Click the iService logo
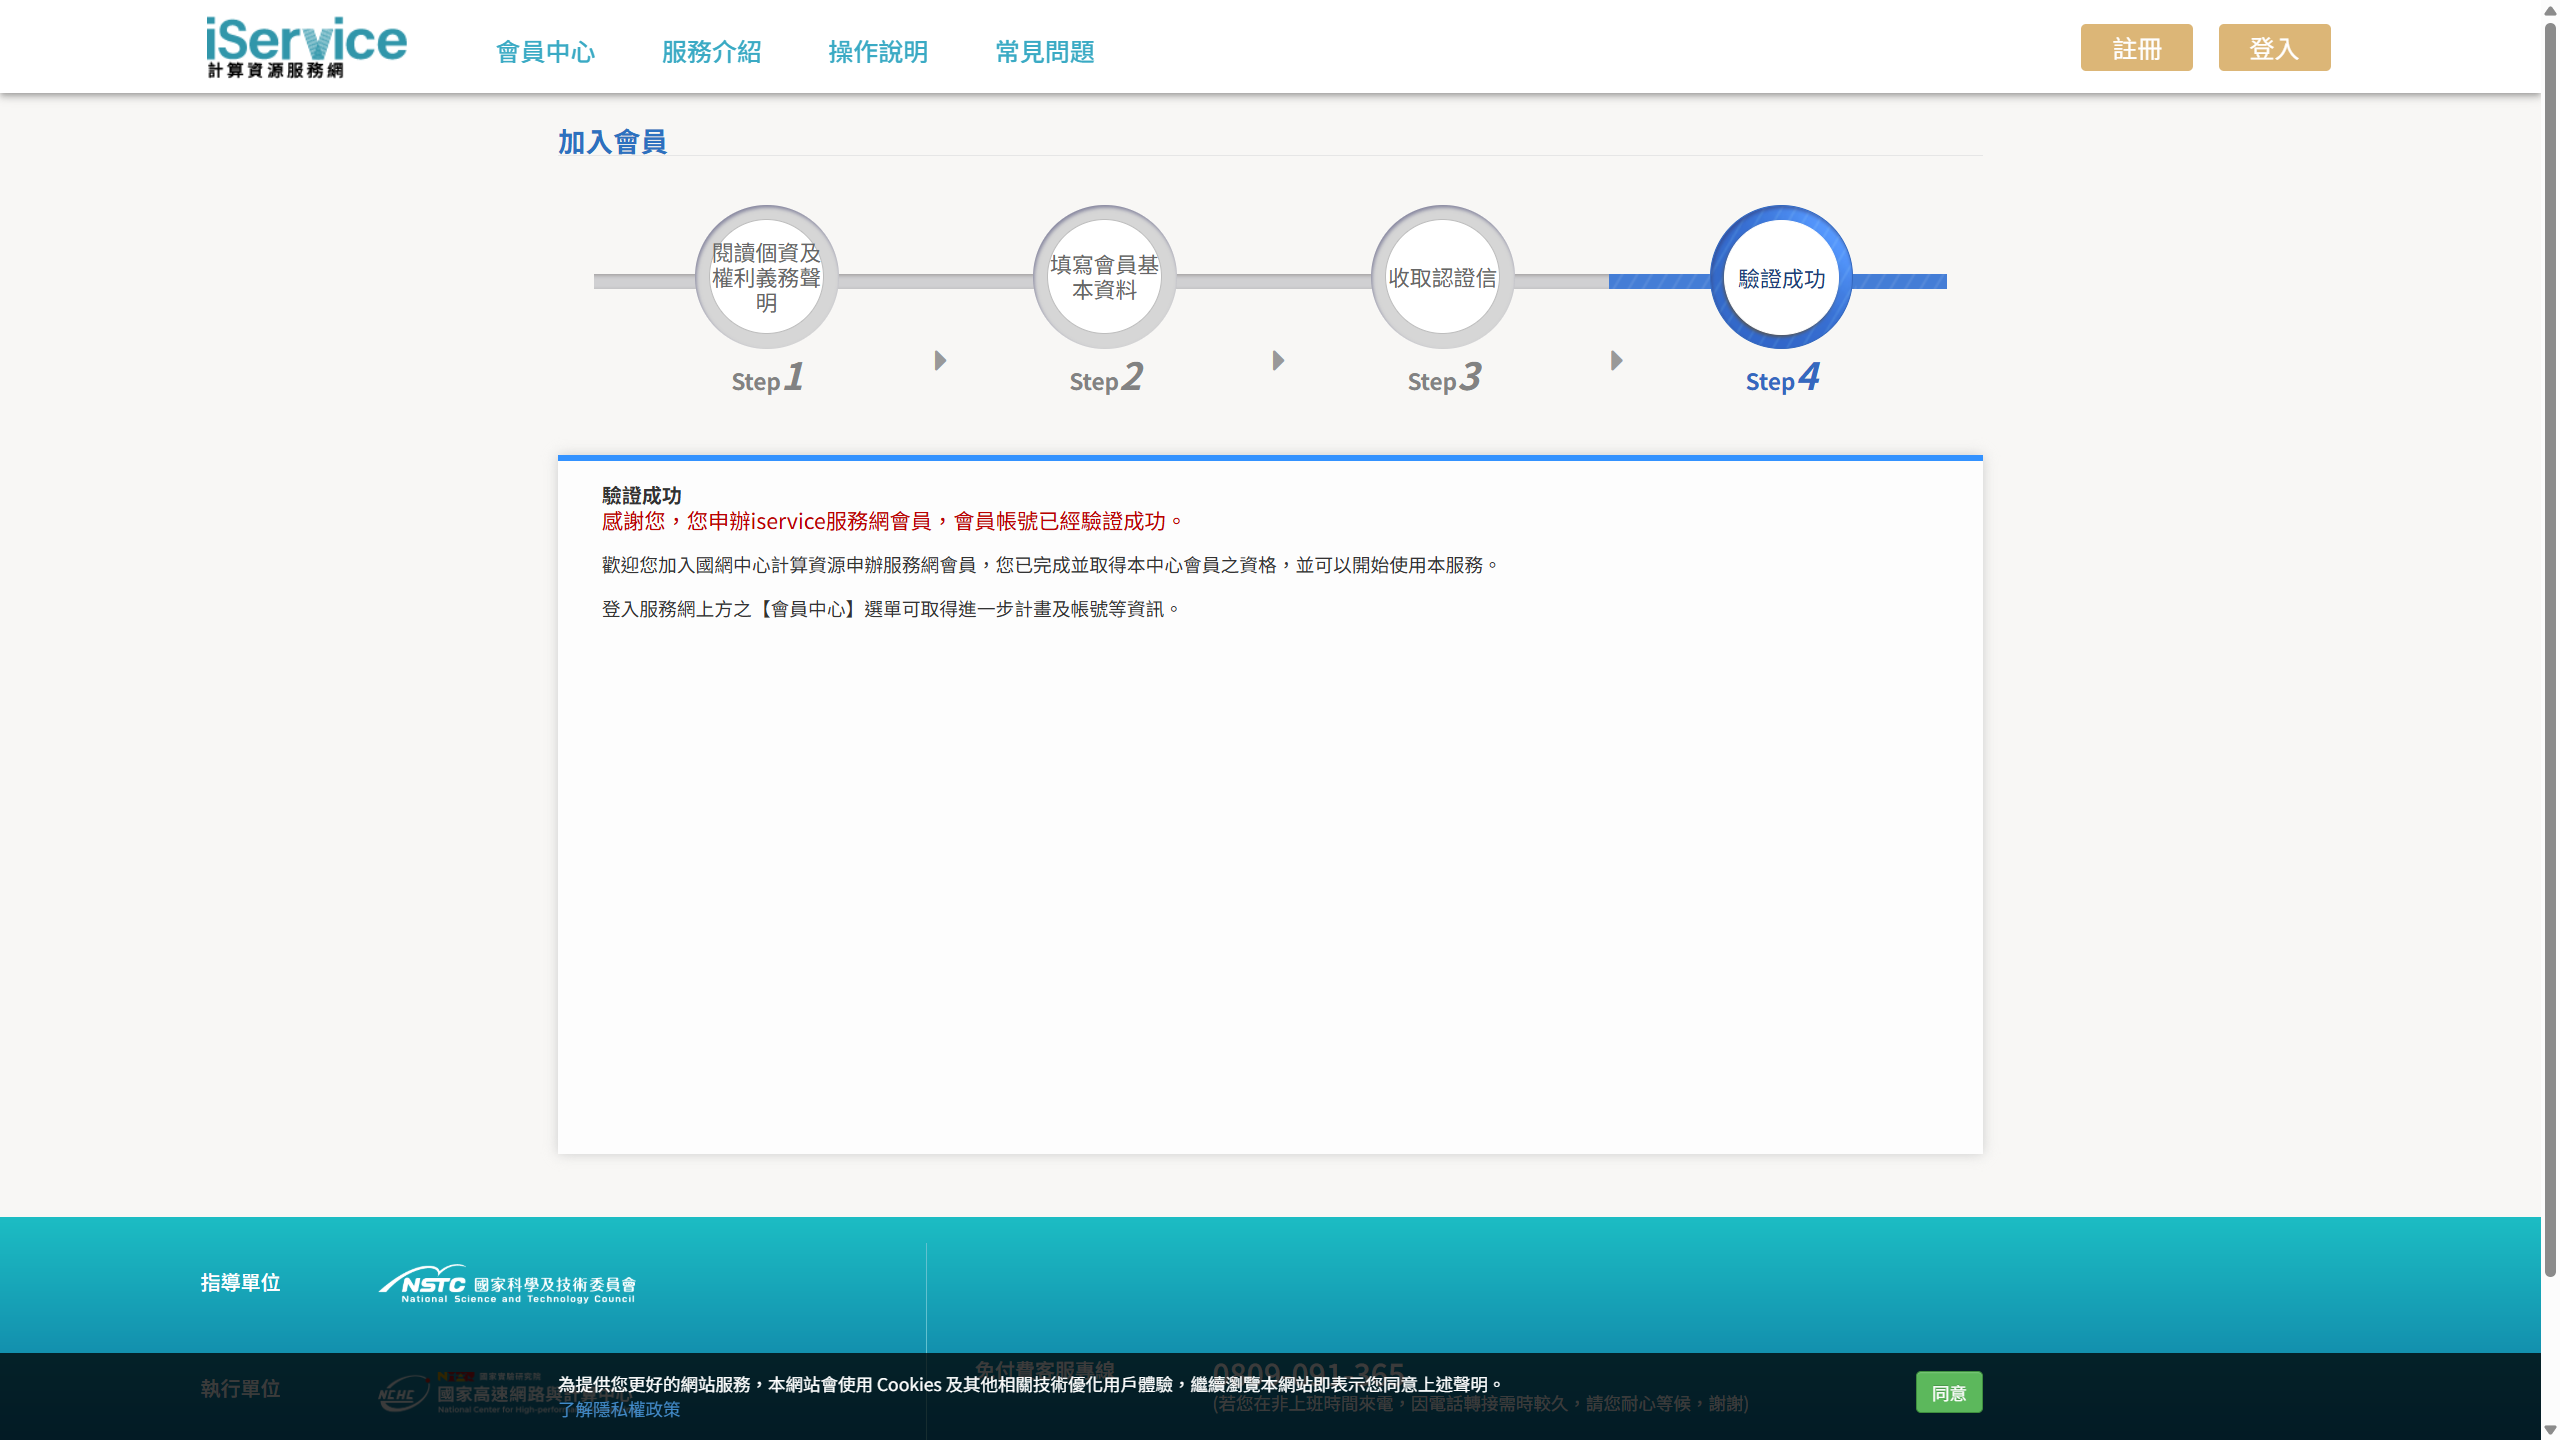This screenshot has width=2560, height=1440. point(306,47)
